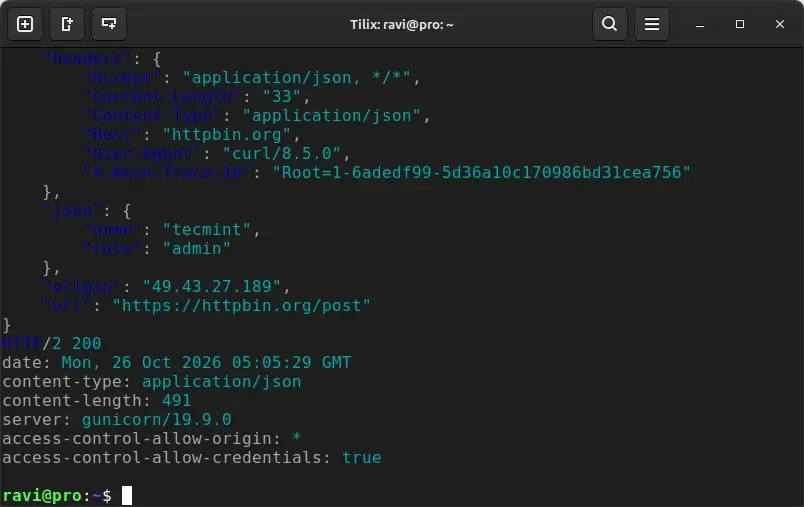Click the Content-Type value "application/json",
804x507 pixels.
[x=336, y=115]
